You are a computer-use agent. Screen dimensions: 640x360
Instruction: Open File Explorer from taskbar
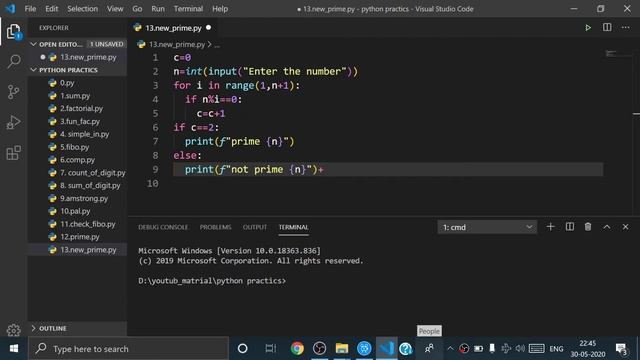(342, 349)
